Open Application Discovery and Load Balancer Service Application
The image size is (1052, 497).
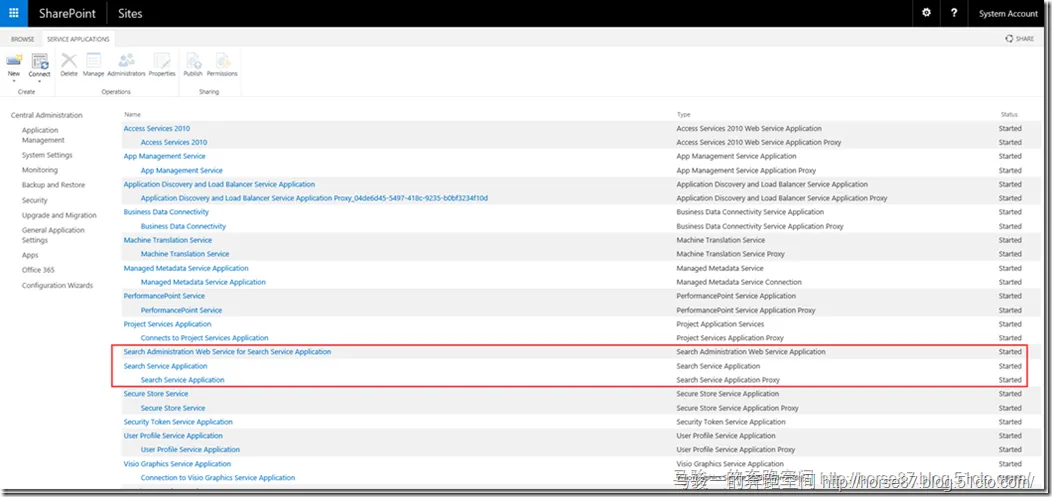[x=219, y=184]
